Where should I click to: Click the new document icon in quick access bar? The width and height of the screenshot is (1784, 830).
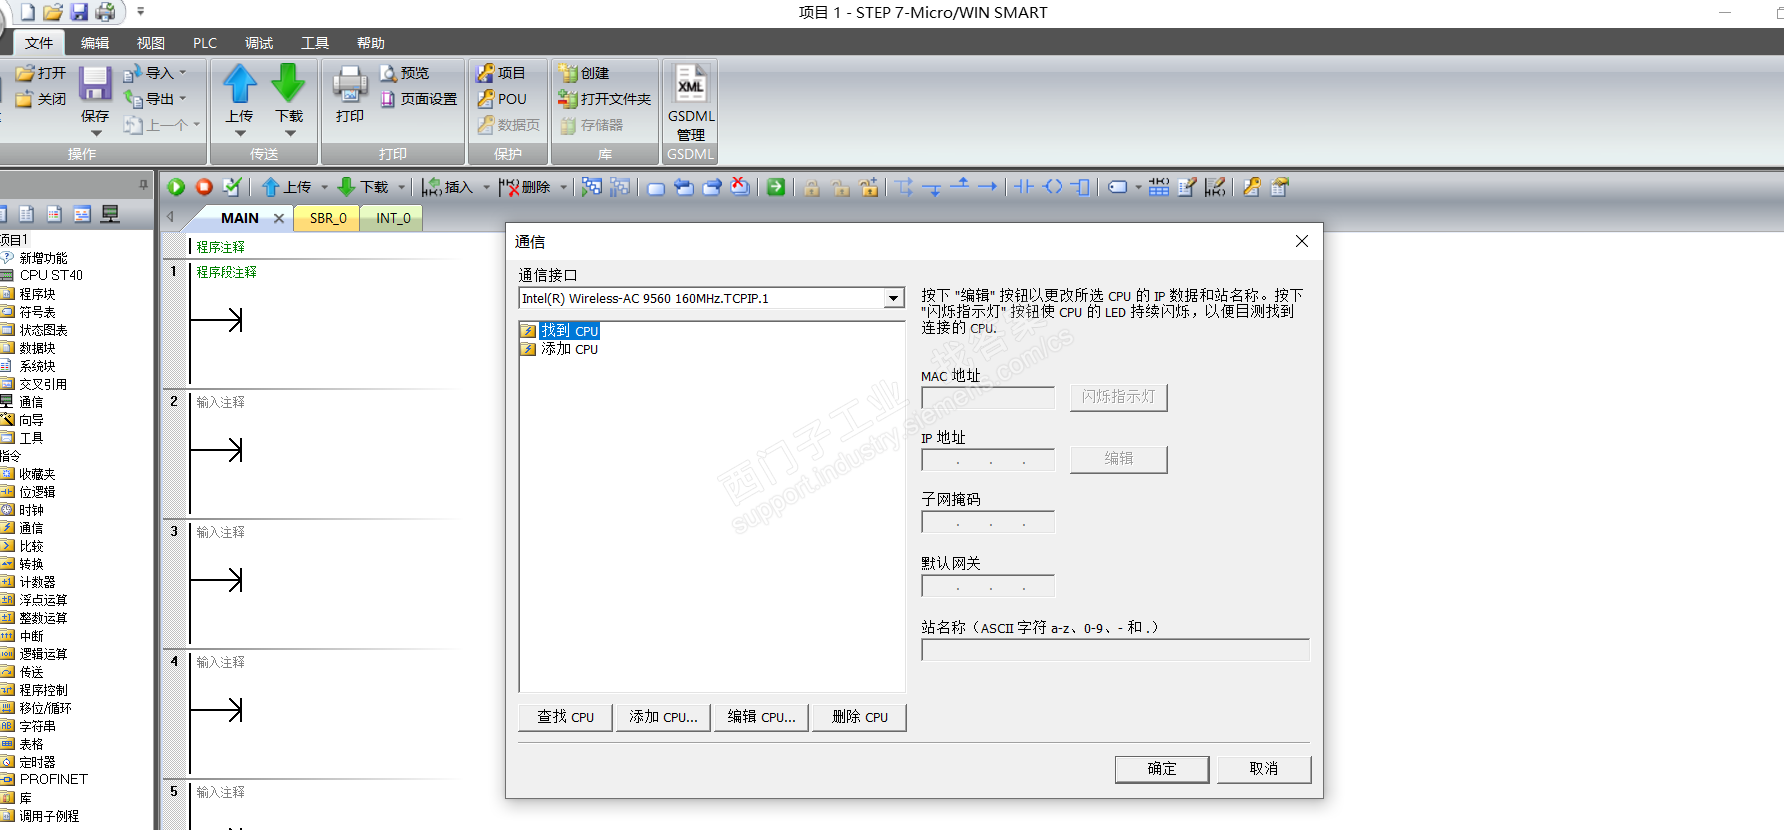coord(28,12)
